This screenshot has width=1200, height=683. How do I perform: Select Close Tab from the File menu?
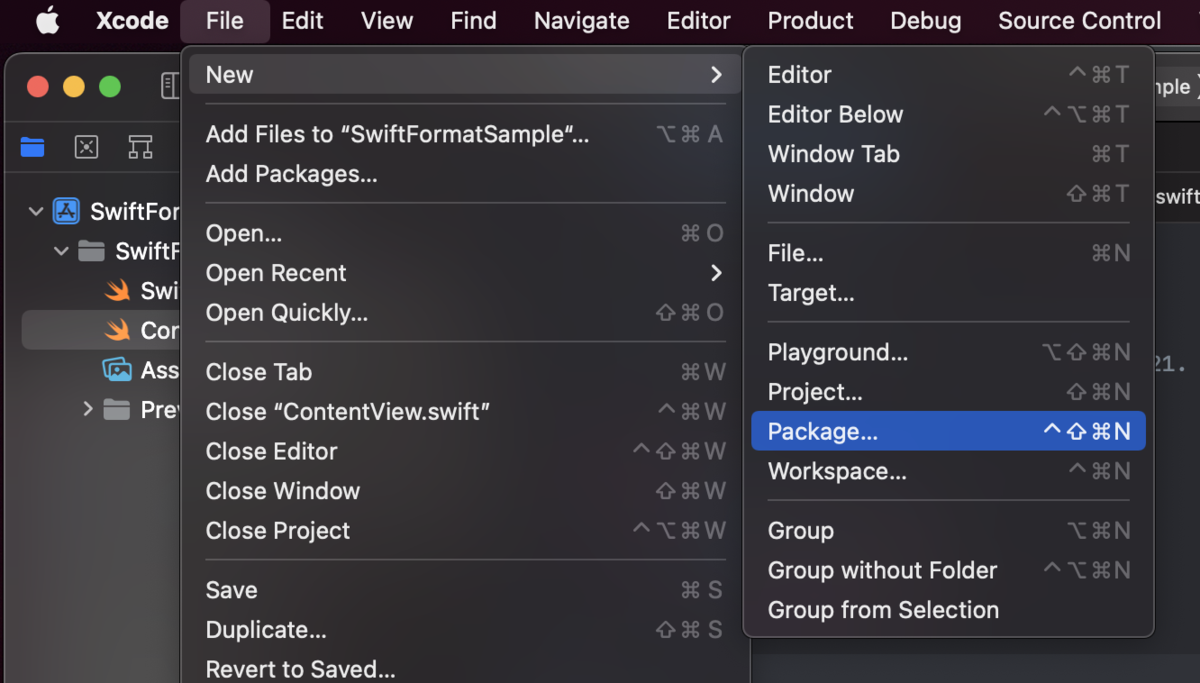259,371
